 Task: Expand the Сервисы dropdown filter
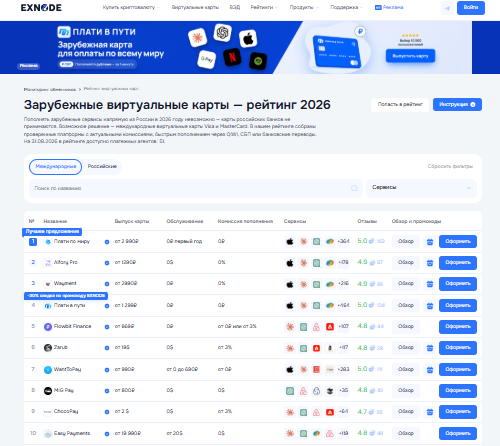point(421,188)
